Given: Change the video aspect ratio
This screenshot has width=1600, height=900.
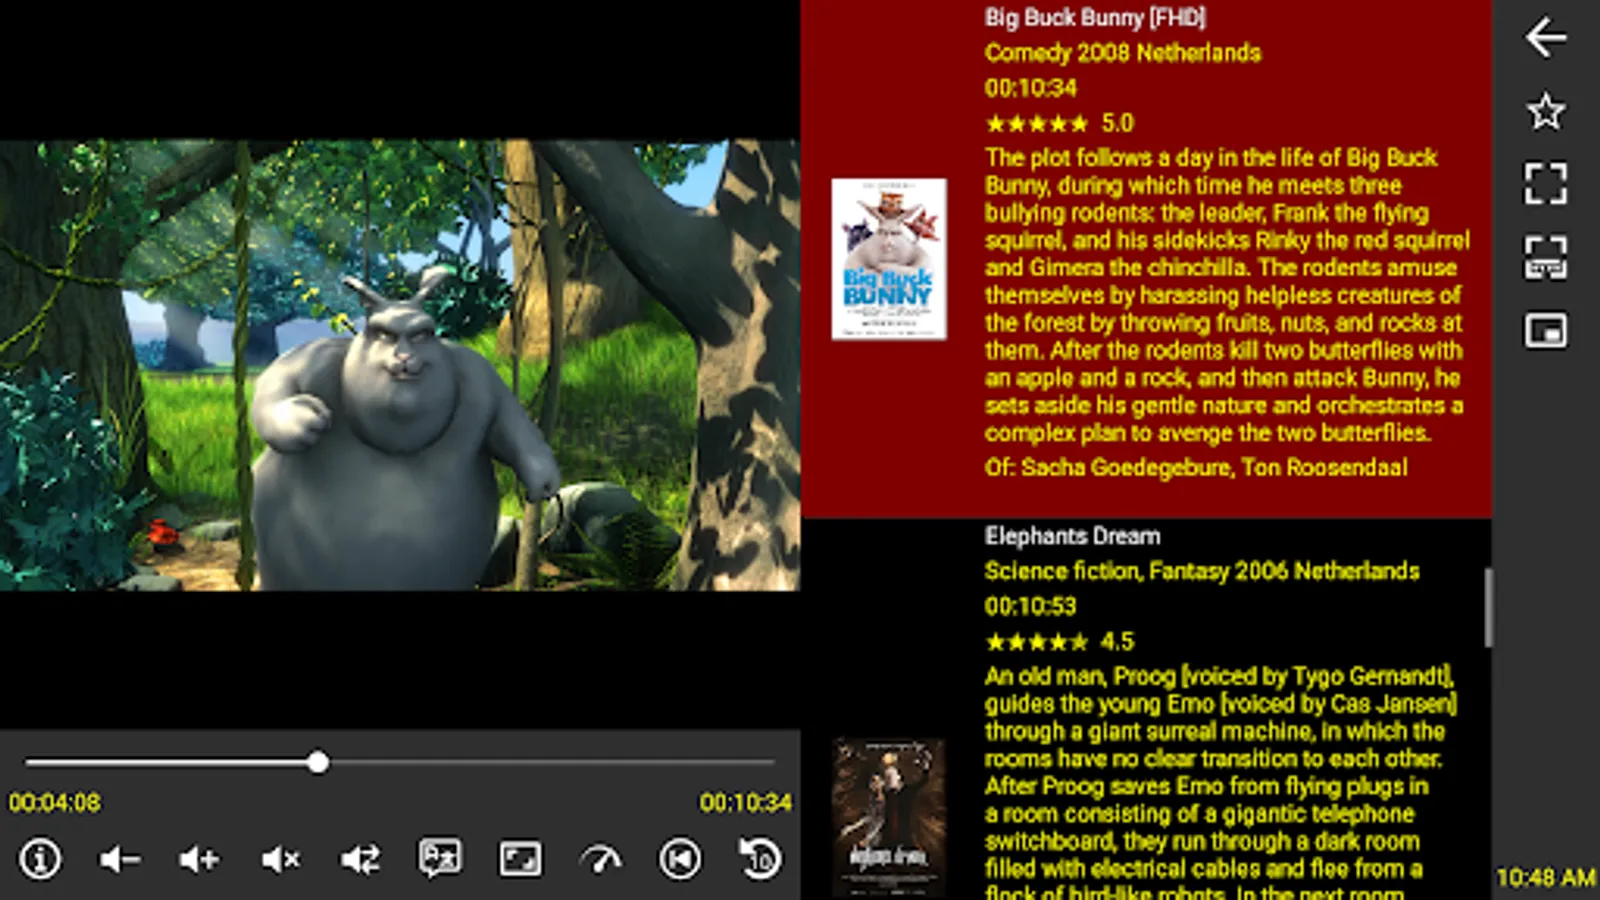Looking at the screenshot, I should [519, 858].
